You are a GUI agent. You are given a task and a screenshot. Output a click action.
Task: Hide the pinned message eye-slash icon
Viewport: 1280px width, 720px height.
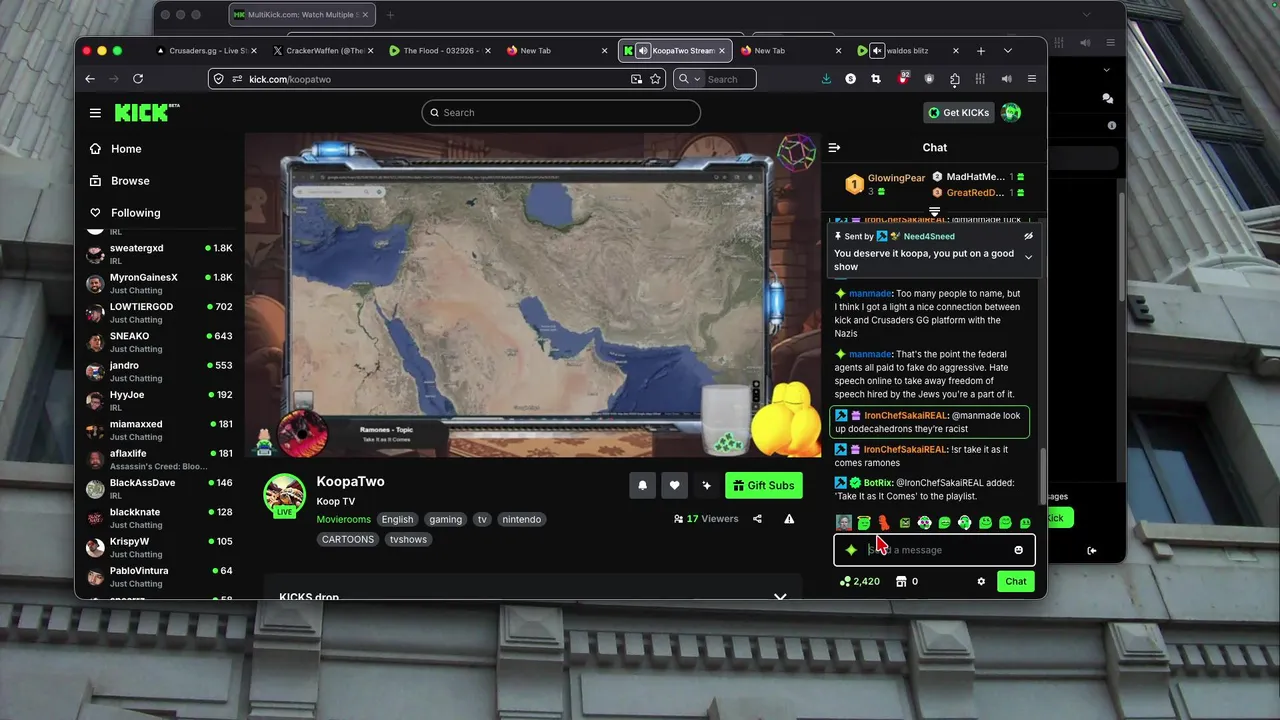click(1028, 236)
